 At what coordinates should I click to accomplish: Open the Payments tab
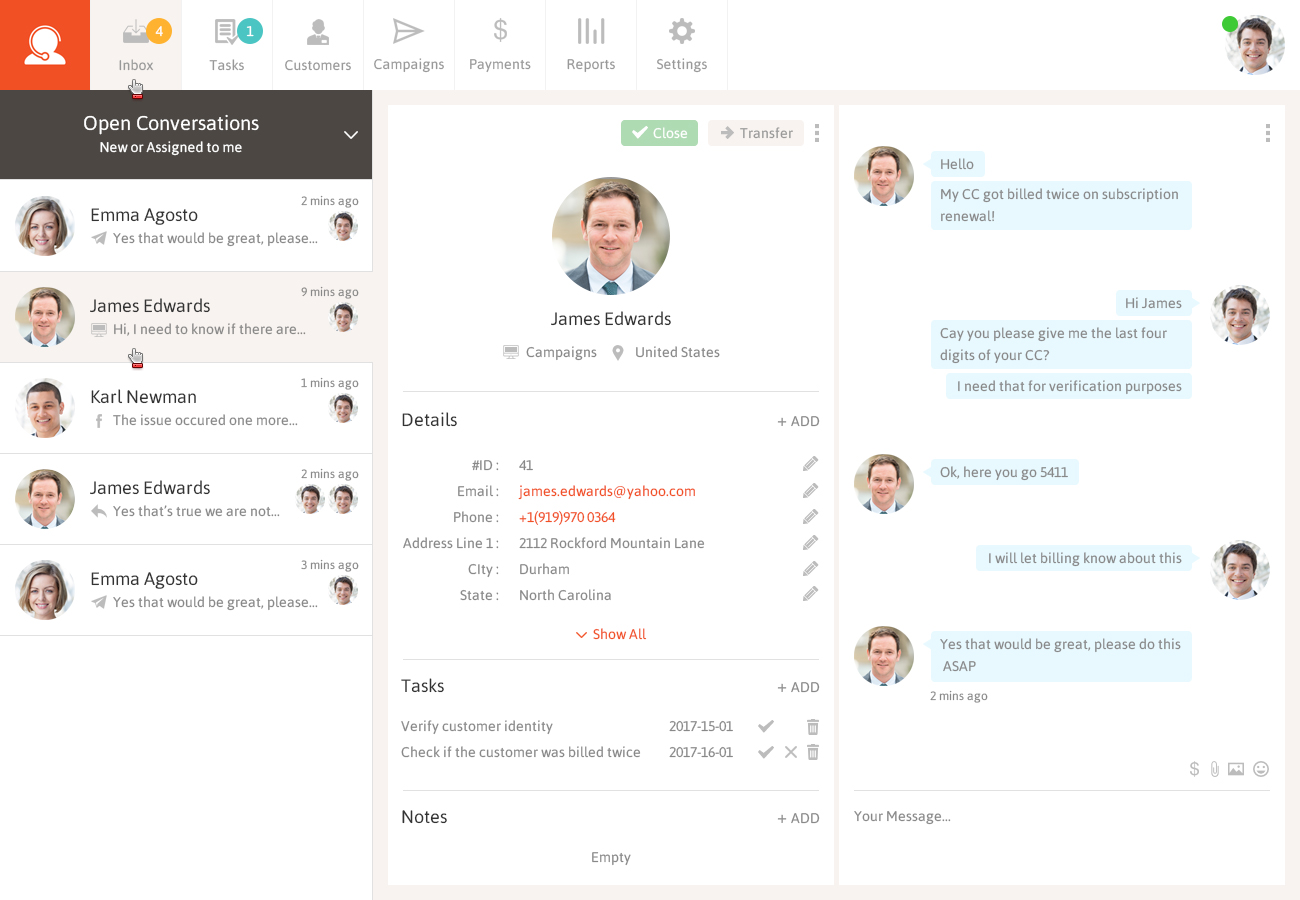coord(500,45)
